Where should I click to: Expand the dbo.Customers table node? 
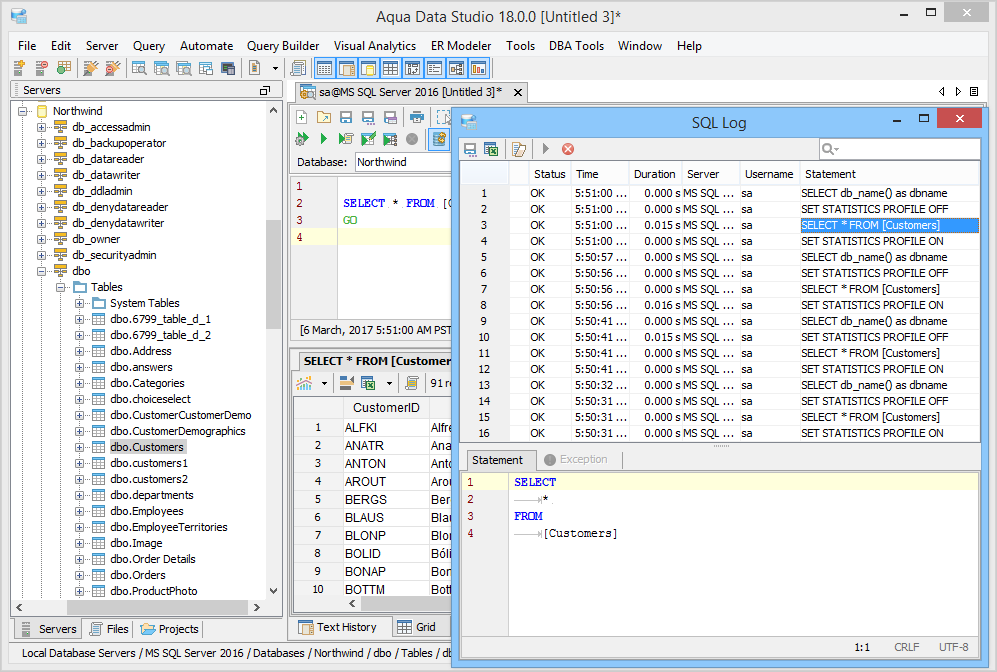tap(80, 447)
